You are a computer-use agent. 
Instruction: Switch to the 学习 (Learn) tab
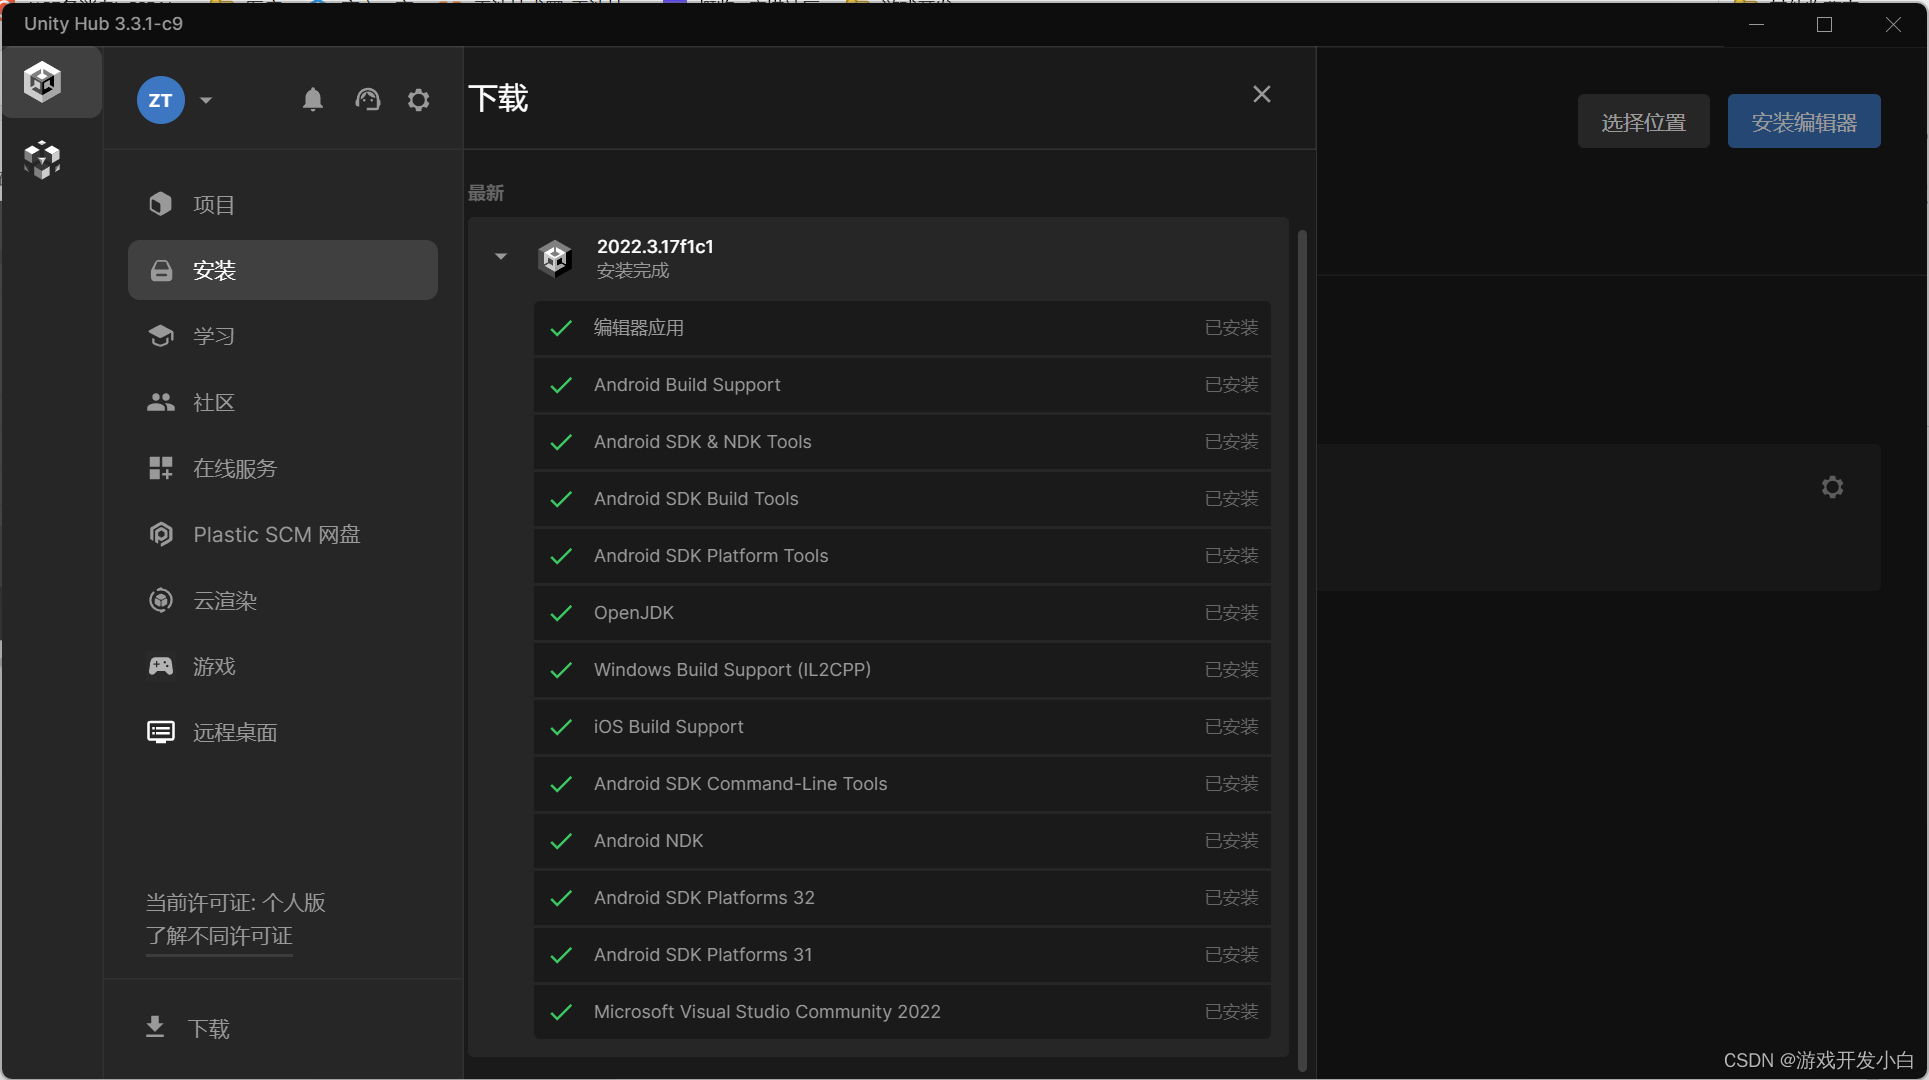[214, 336]
